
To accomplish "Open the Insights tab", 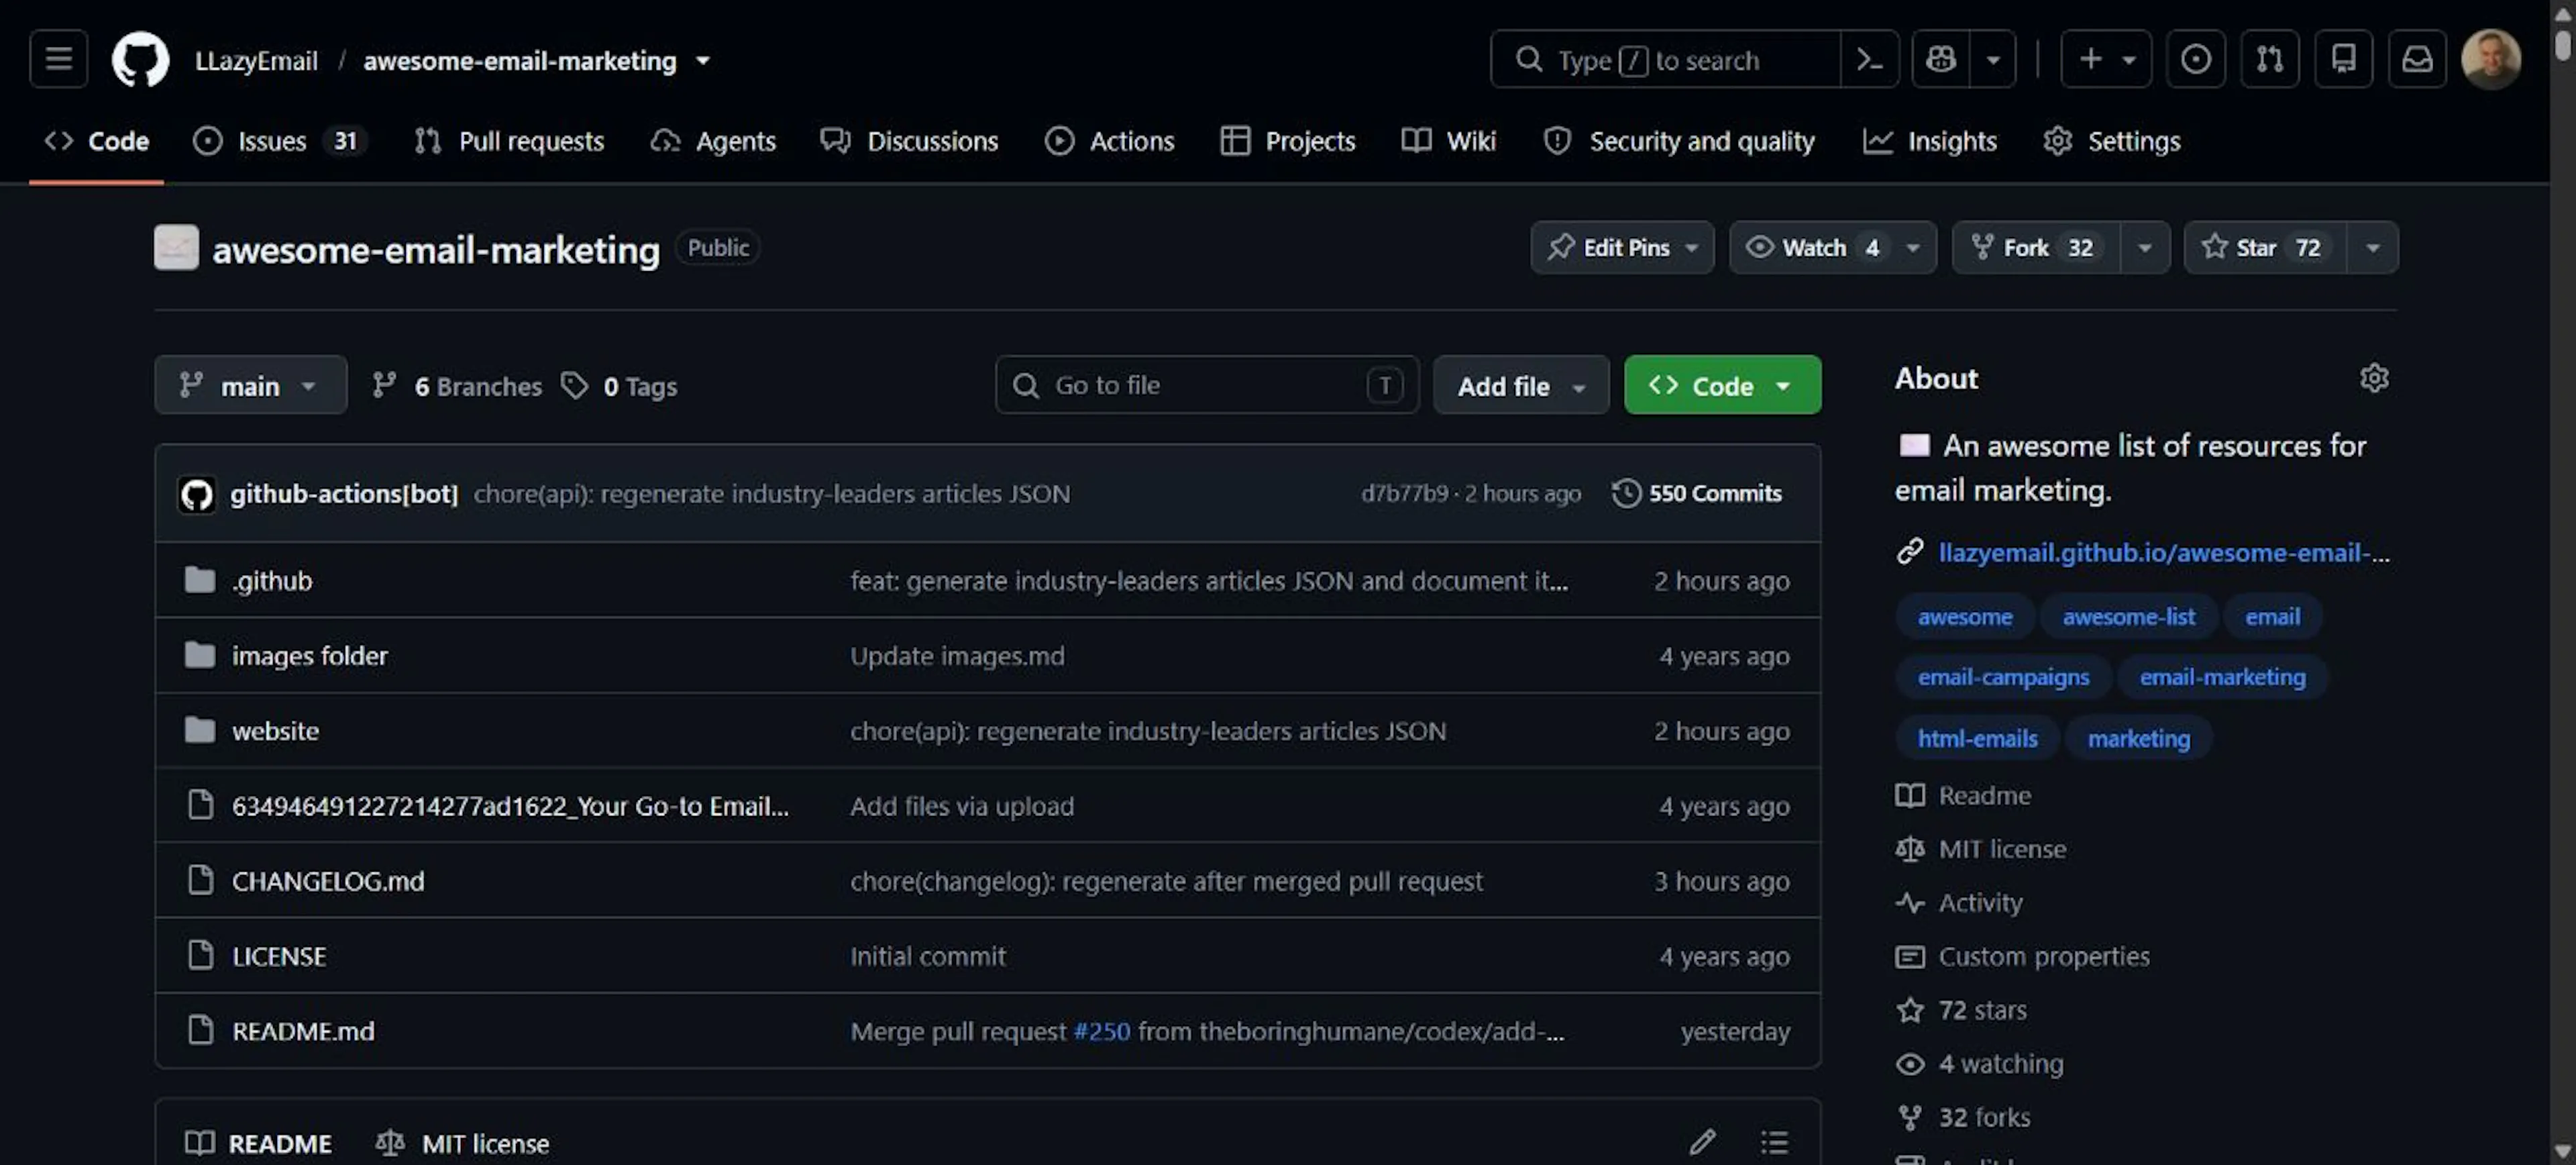I will click(1930, 141).
